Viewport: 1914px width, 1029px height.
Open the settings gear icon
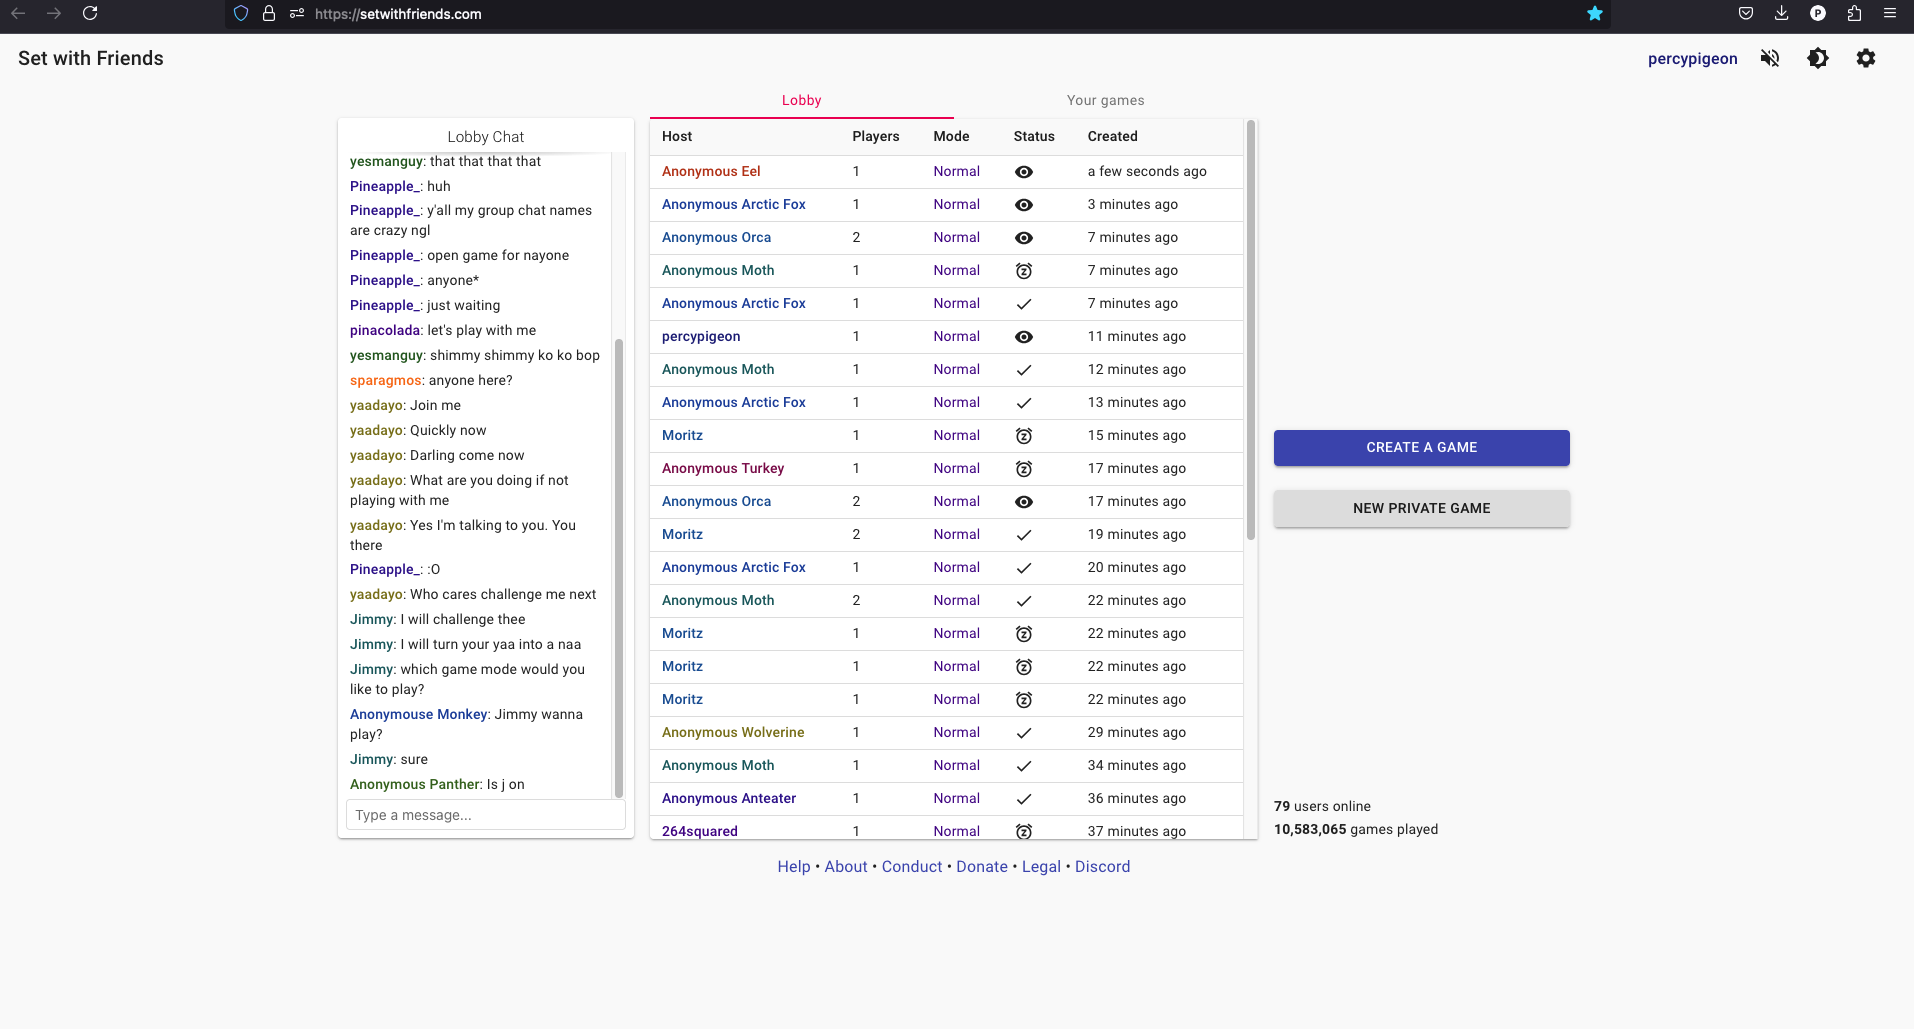[1865, 58]
